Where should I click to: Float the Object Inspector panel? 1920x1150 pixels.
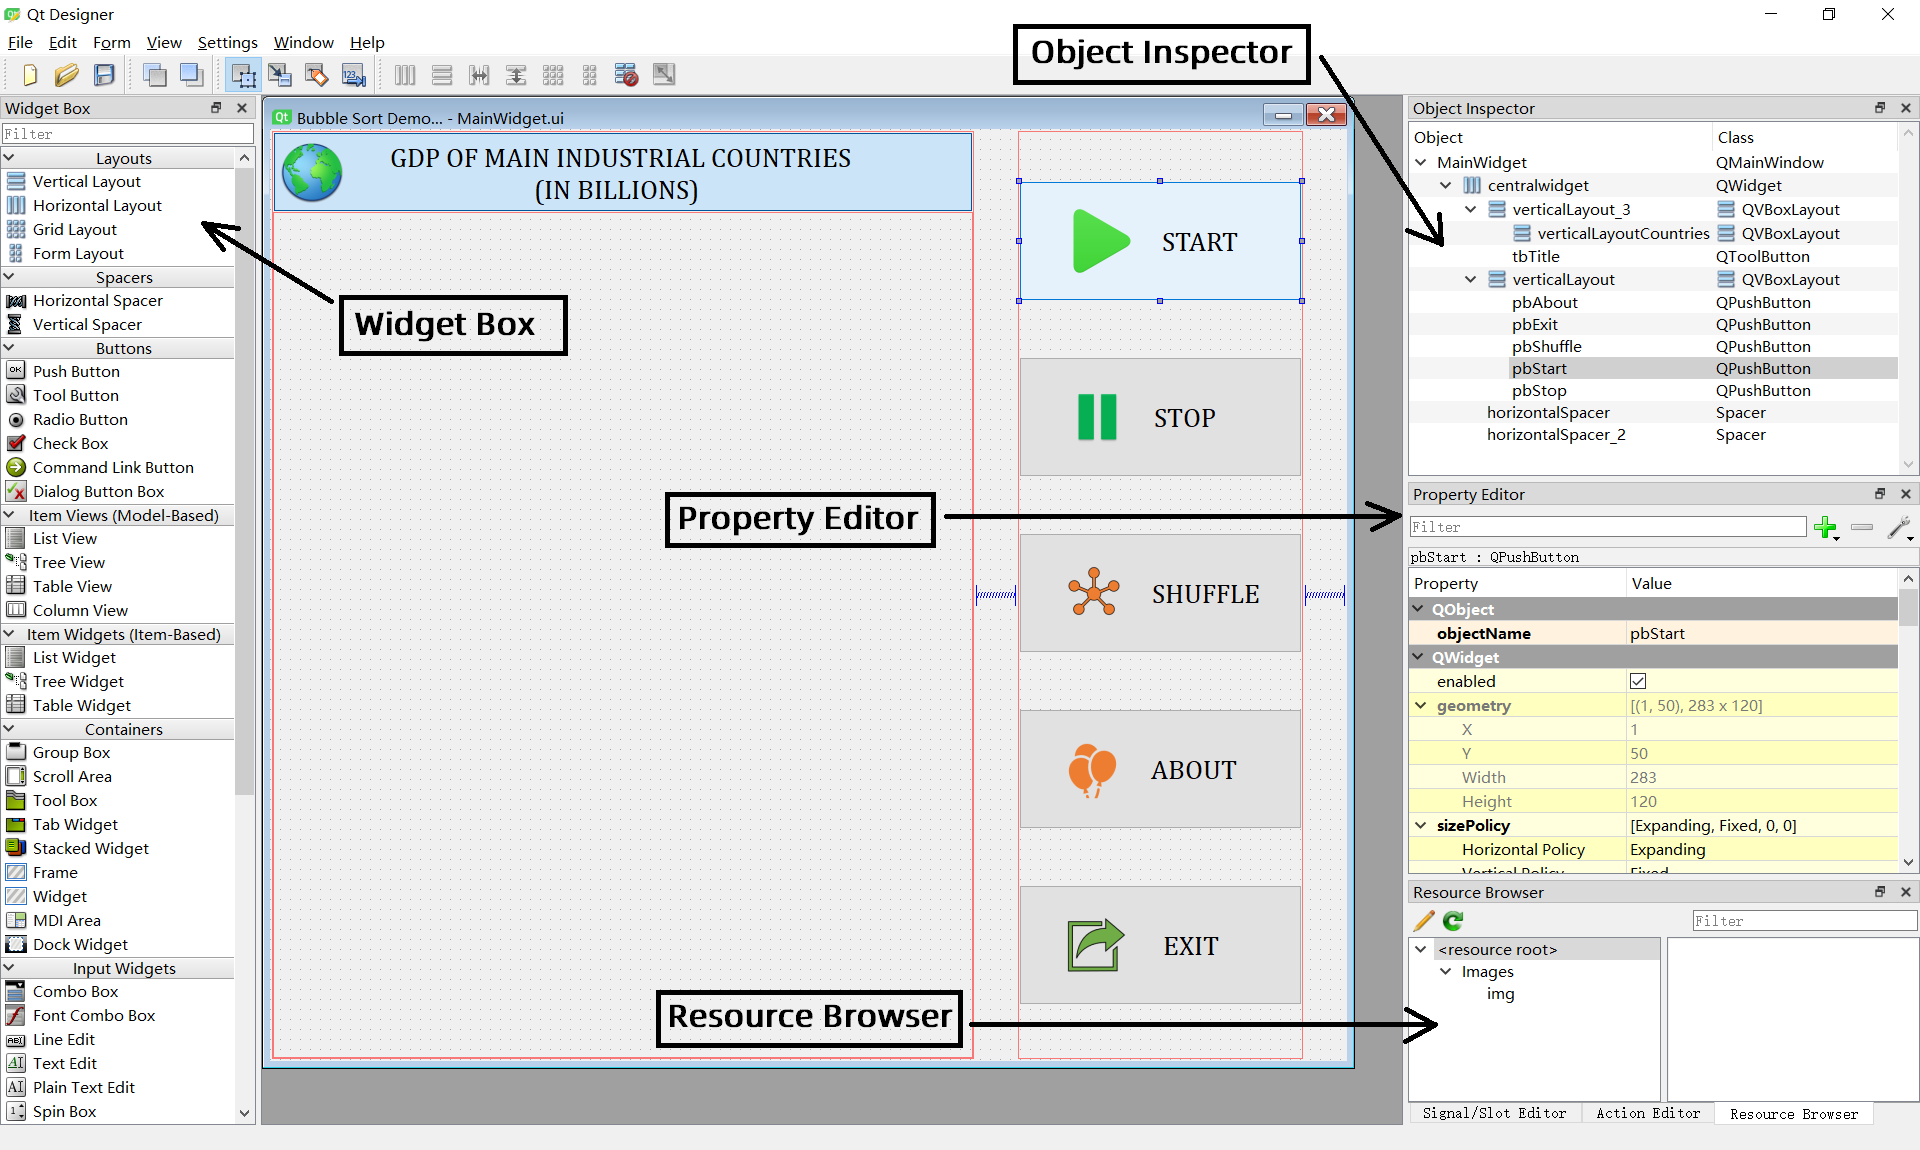[x=1880, y=108]
